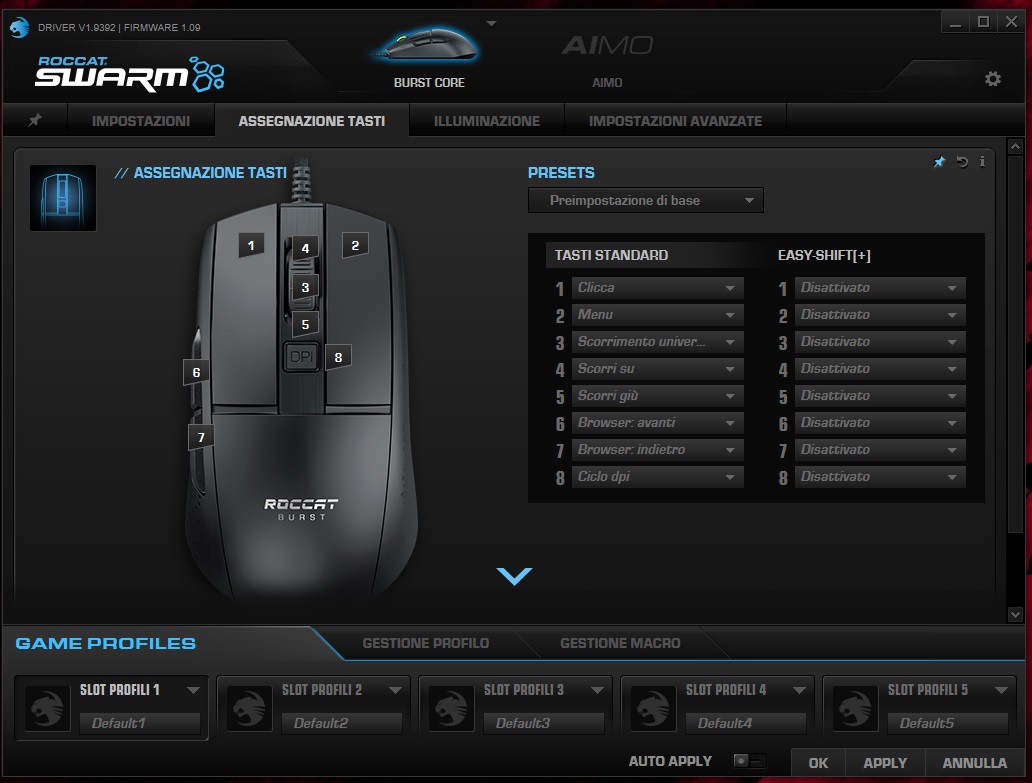Open Easy-Shift button 1 'Disattivato' dropdown

(x=880, y=288)
